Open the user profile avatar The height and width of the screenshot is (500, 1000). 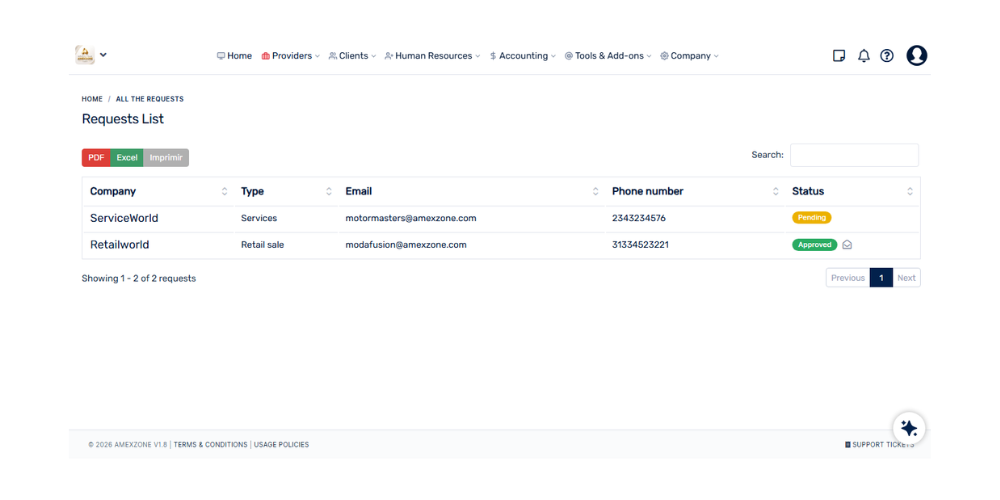(916, 55)
